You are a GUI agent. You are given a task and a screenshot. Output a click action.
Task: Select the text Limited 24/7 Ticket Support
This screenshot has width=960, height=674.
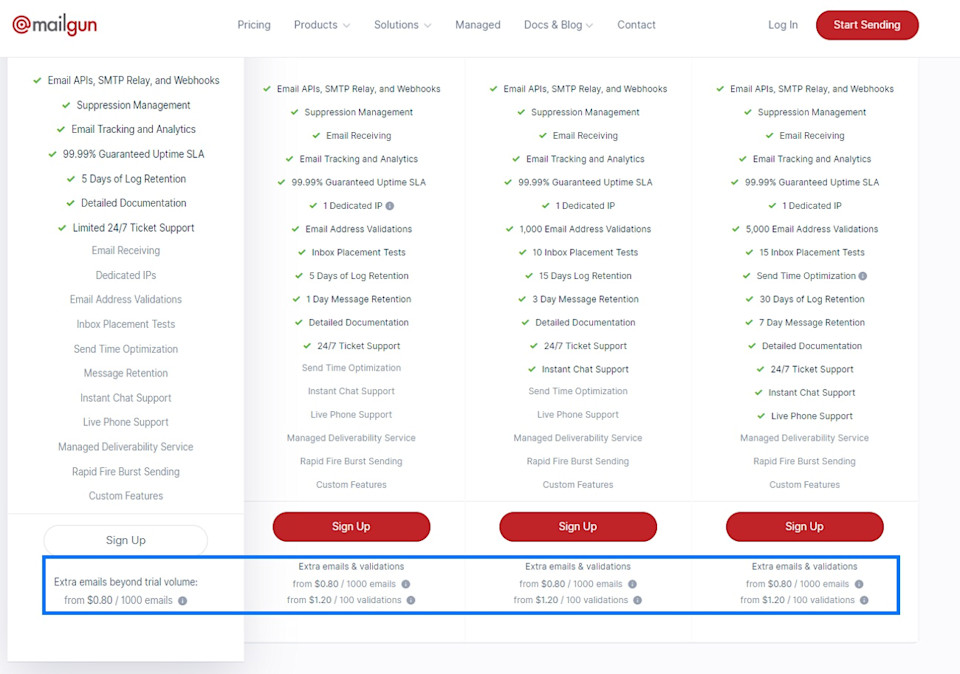[x=133, y=228]
